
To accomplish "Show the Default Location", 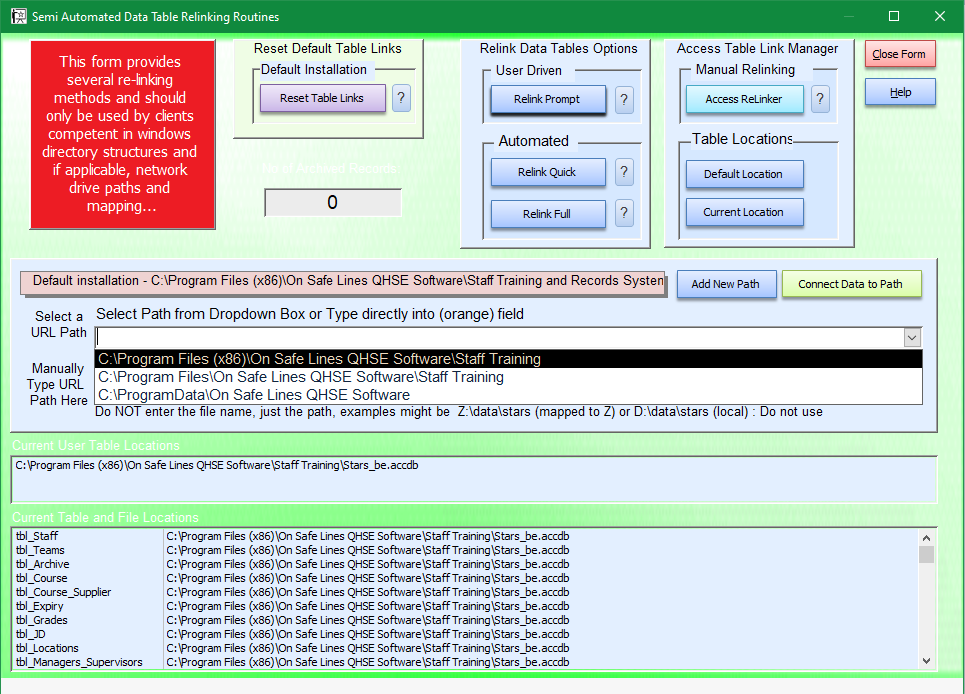I will (x=745, y=174).
